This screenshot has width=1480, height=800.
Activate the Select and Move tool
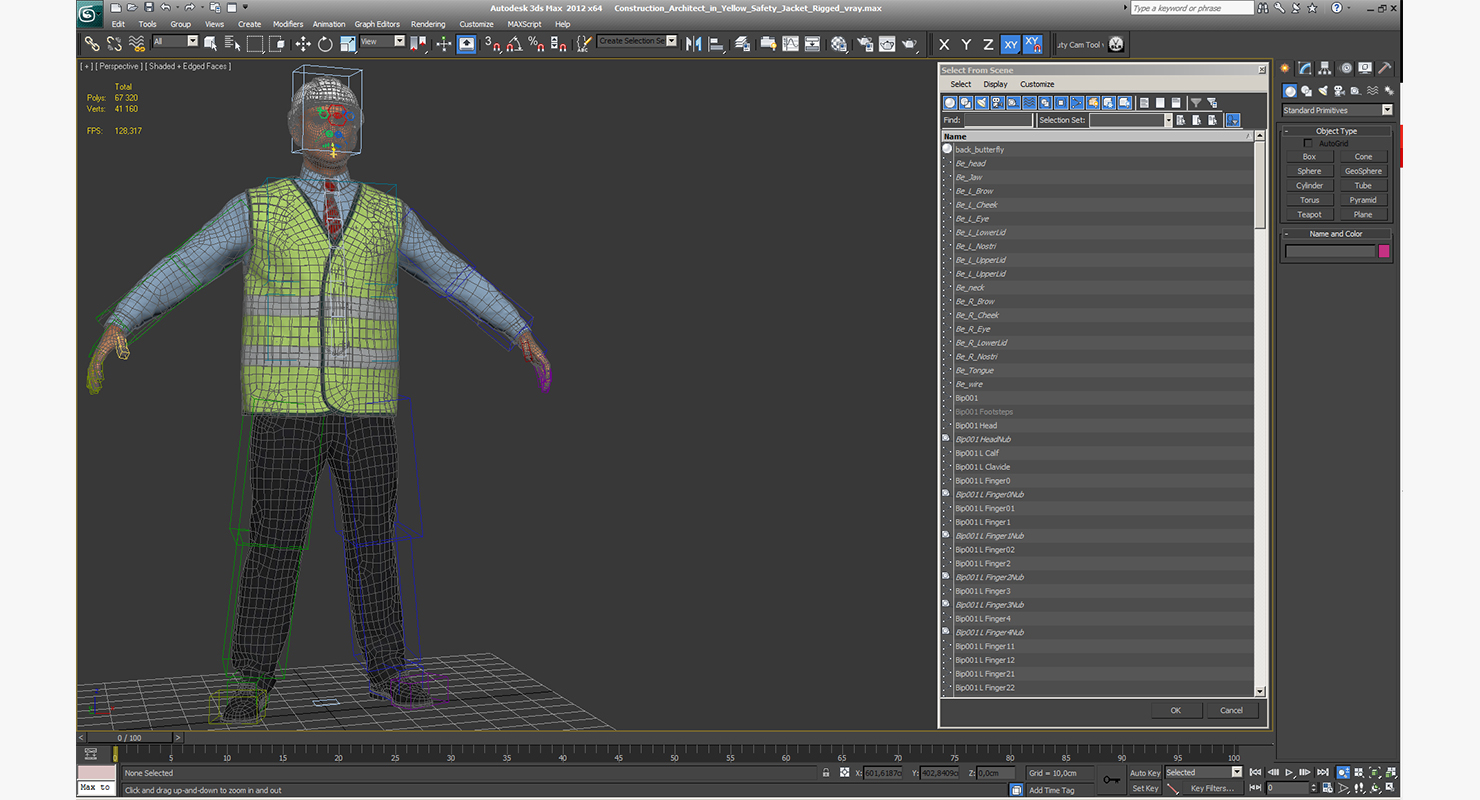(x=303, y=44)
